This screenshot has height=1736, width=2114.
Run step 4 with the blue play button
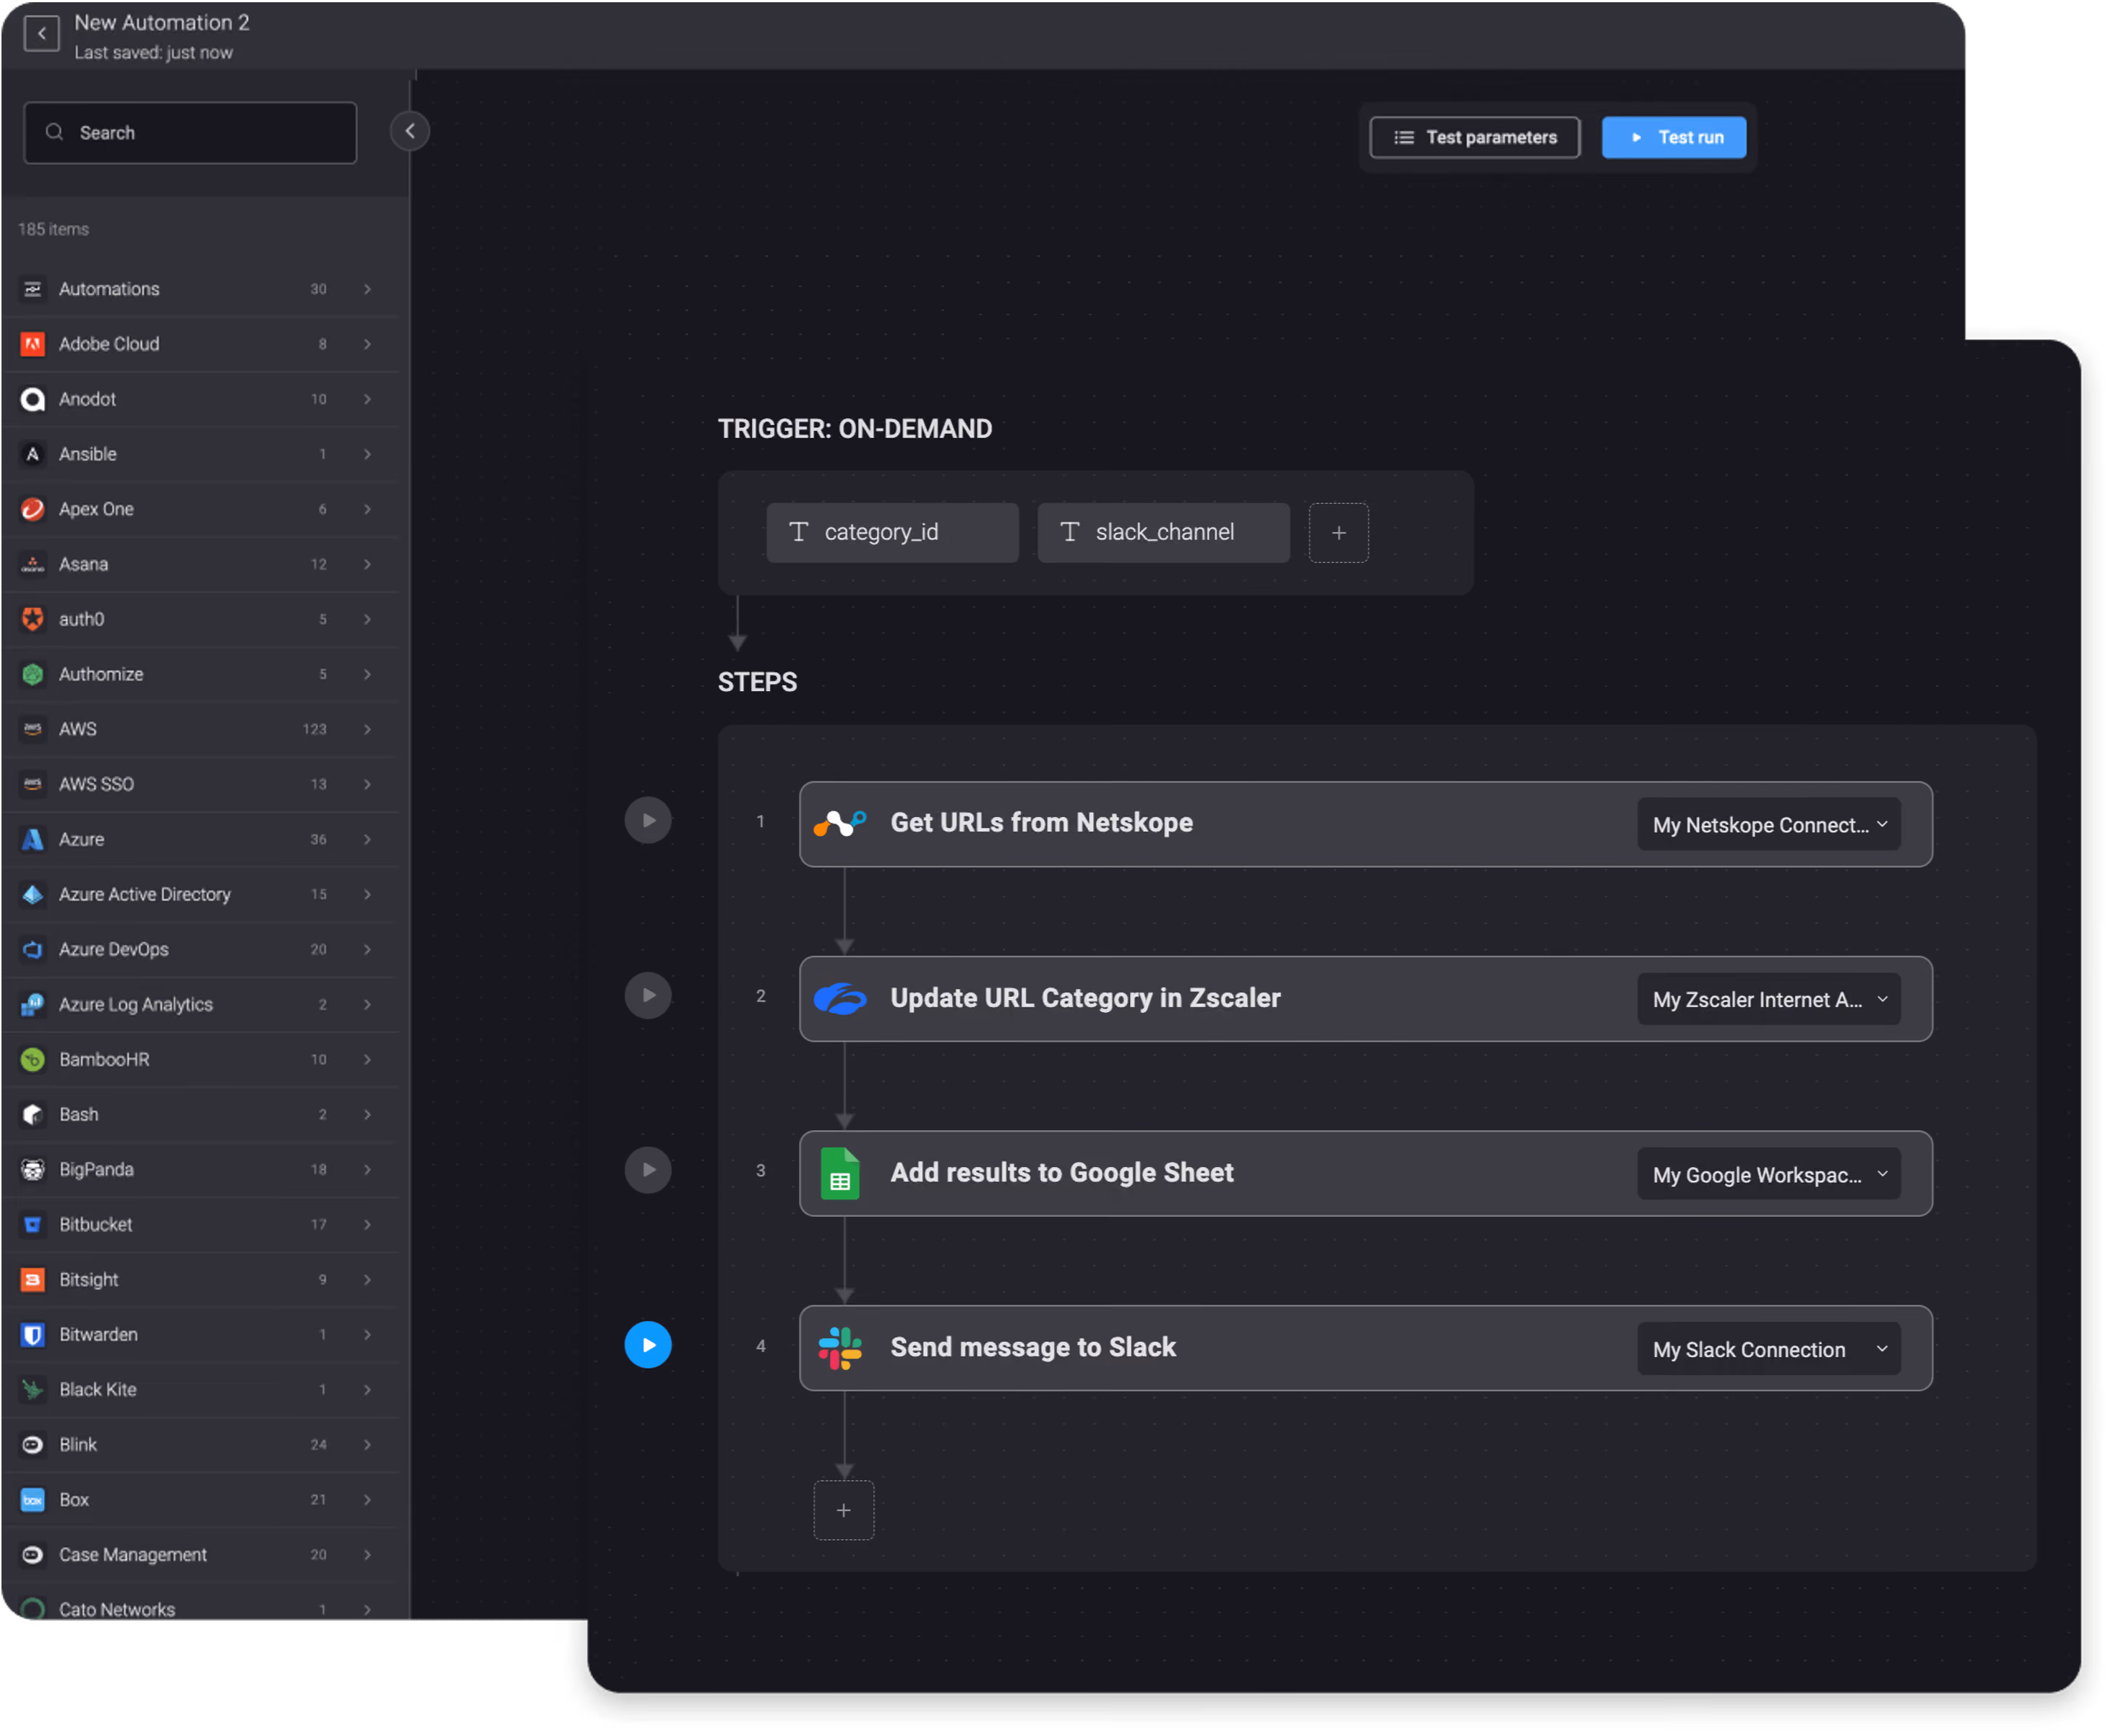(648, 1345)
